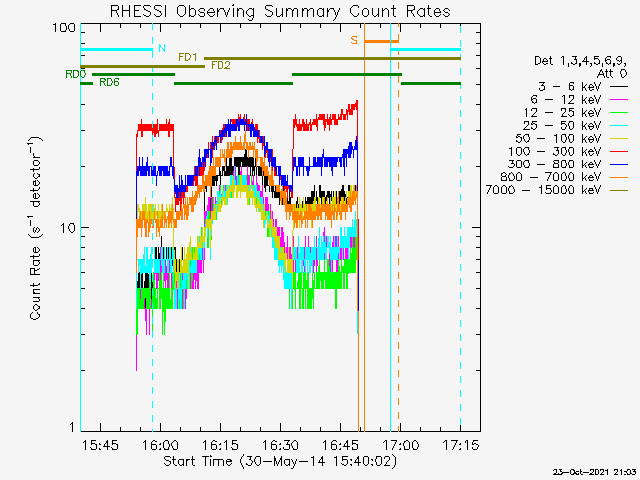
Task: Click the 17:15 time axis tick label
Action: pyautogui.click(x=460, y=444)
